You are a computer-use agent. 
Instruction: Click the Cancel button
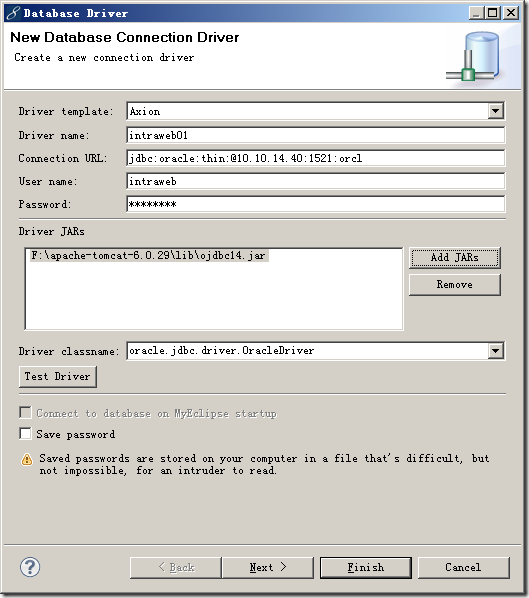click(463, 567)
